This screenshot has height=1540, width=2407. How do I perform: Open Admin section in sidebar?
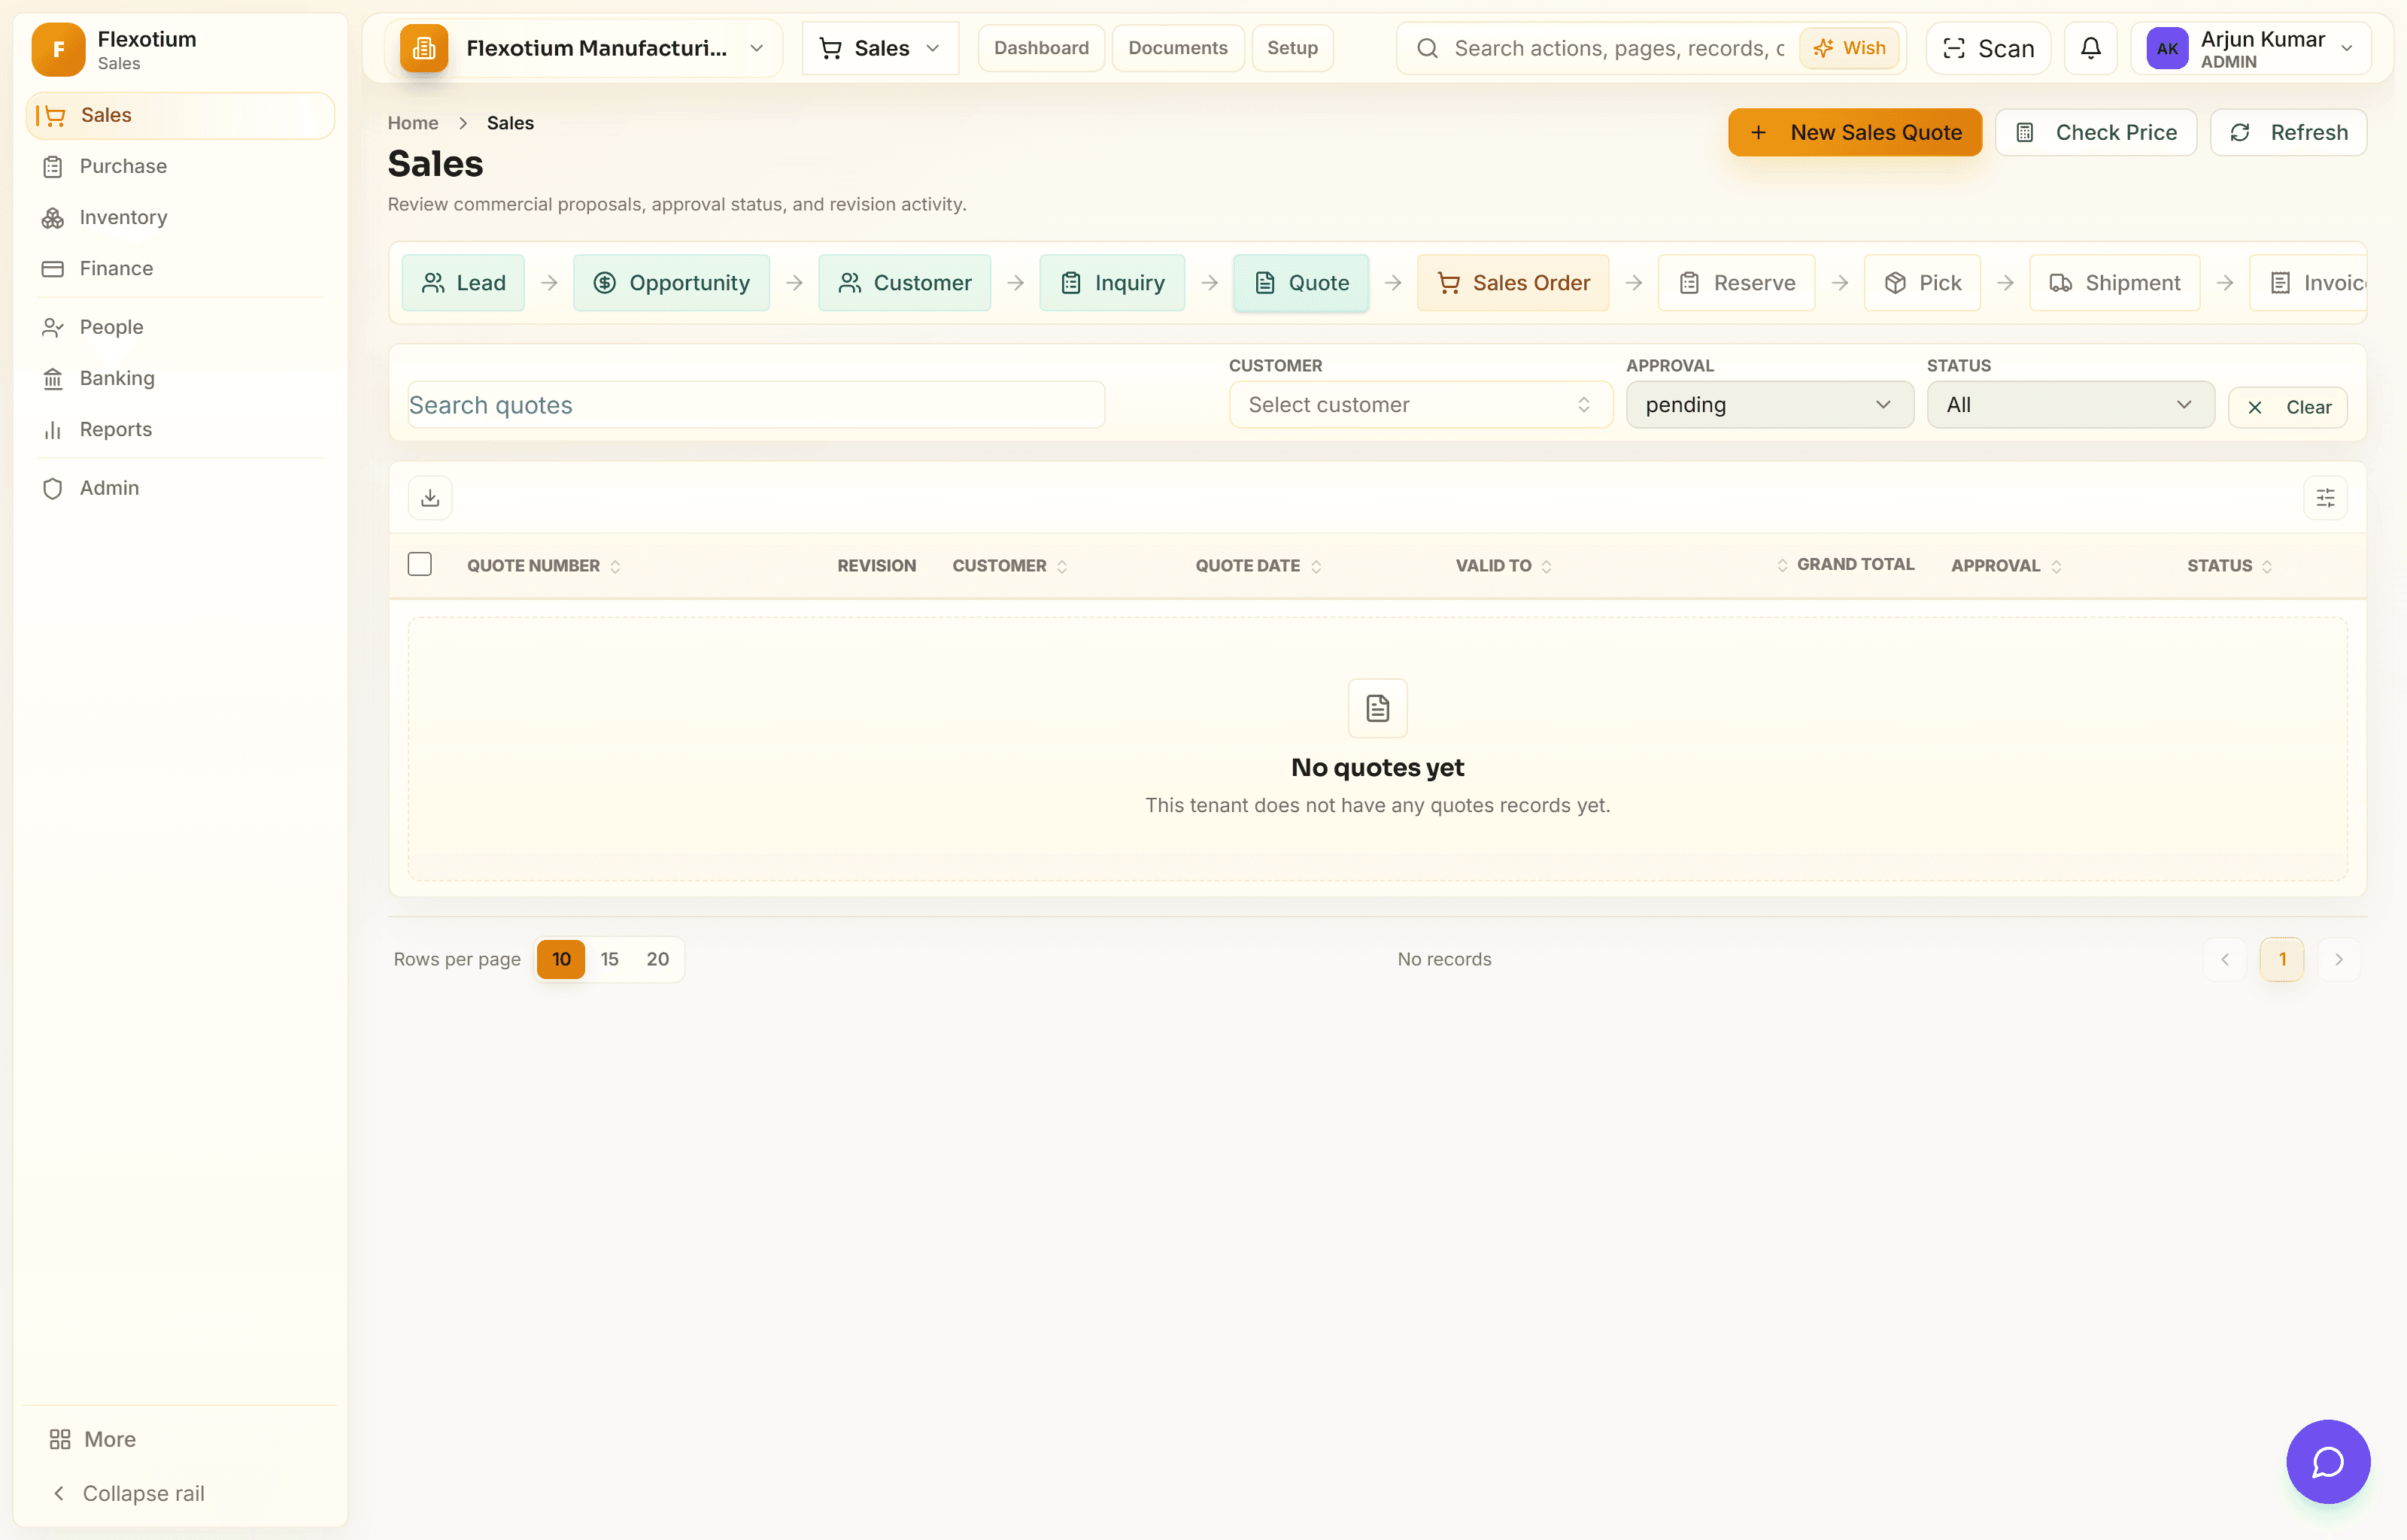[x=180, y=488]
